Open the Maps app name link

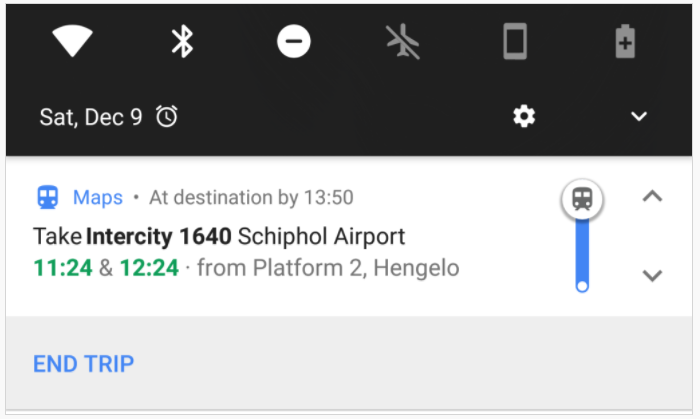coord(98,197)
